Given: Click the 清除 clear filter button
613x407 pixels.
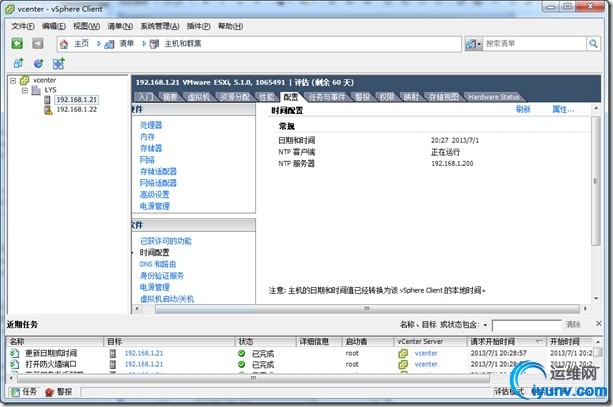Looking at the screenshot, I should 573,325.
